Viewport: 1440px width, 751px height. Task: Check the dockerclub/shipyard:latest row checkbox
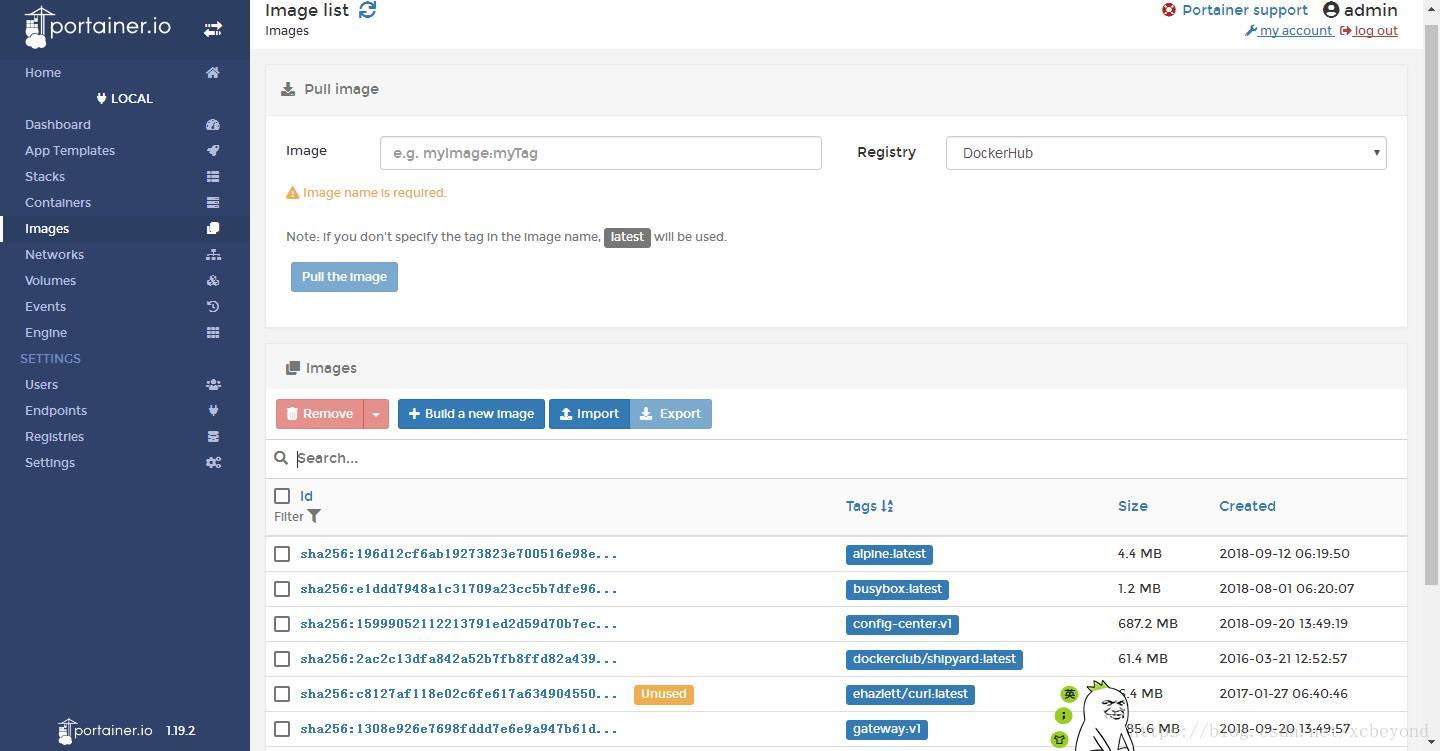(x=282, y=659)
